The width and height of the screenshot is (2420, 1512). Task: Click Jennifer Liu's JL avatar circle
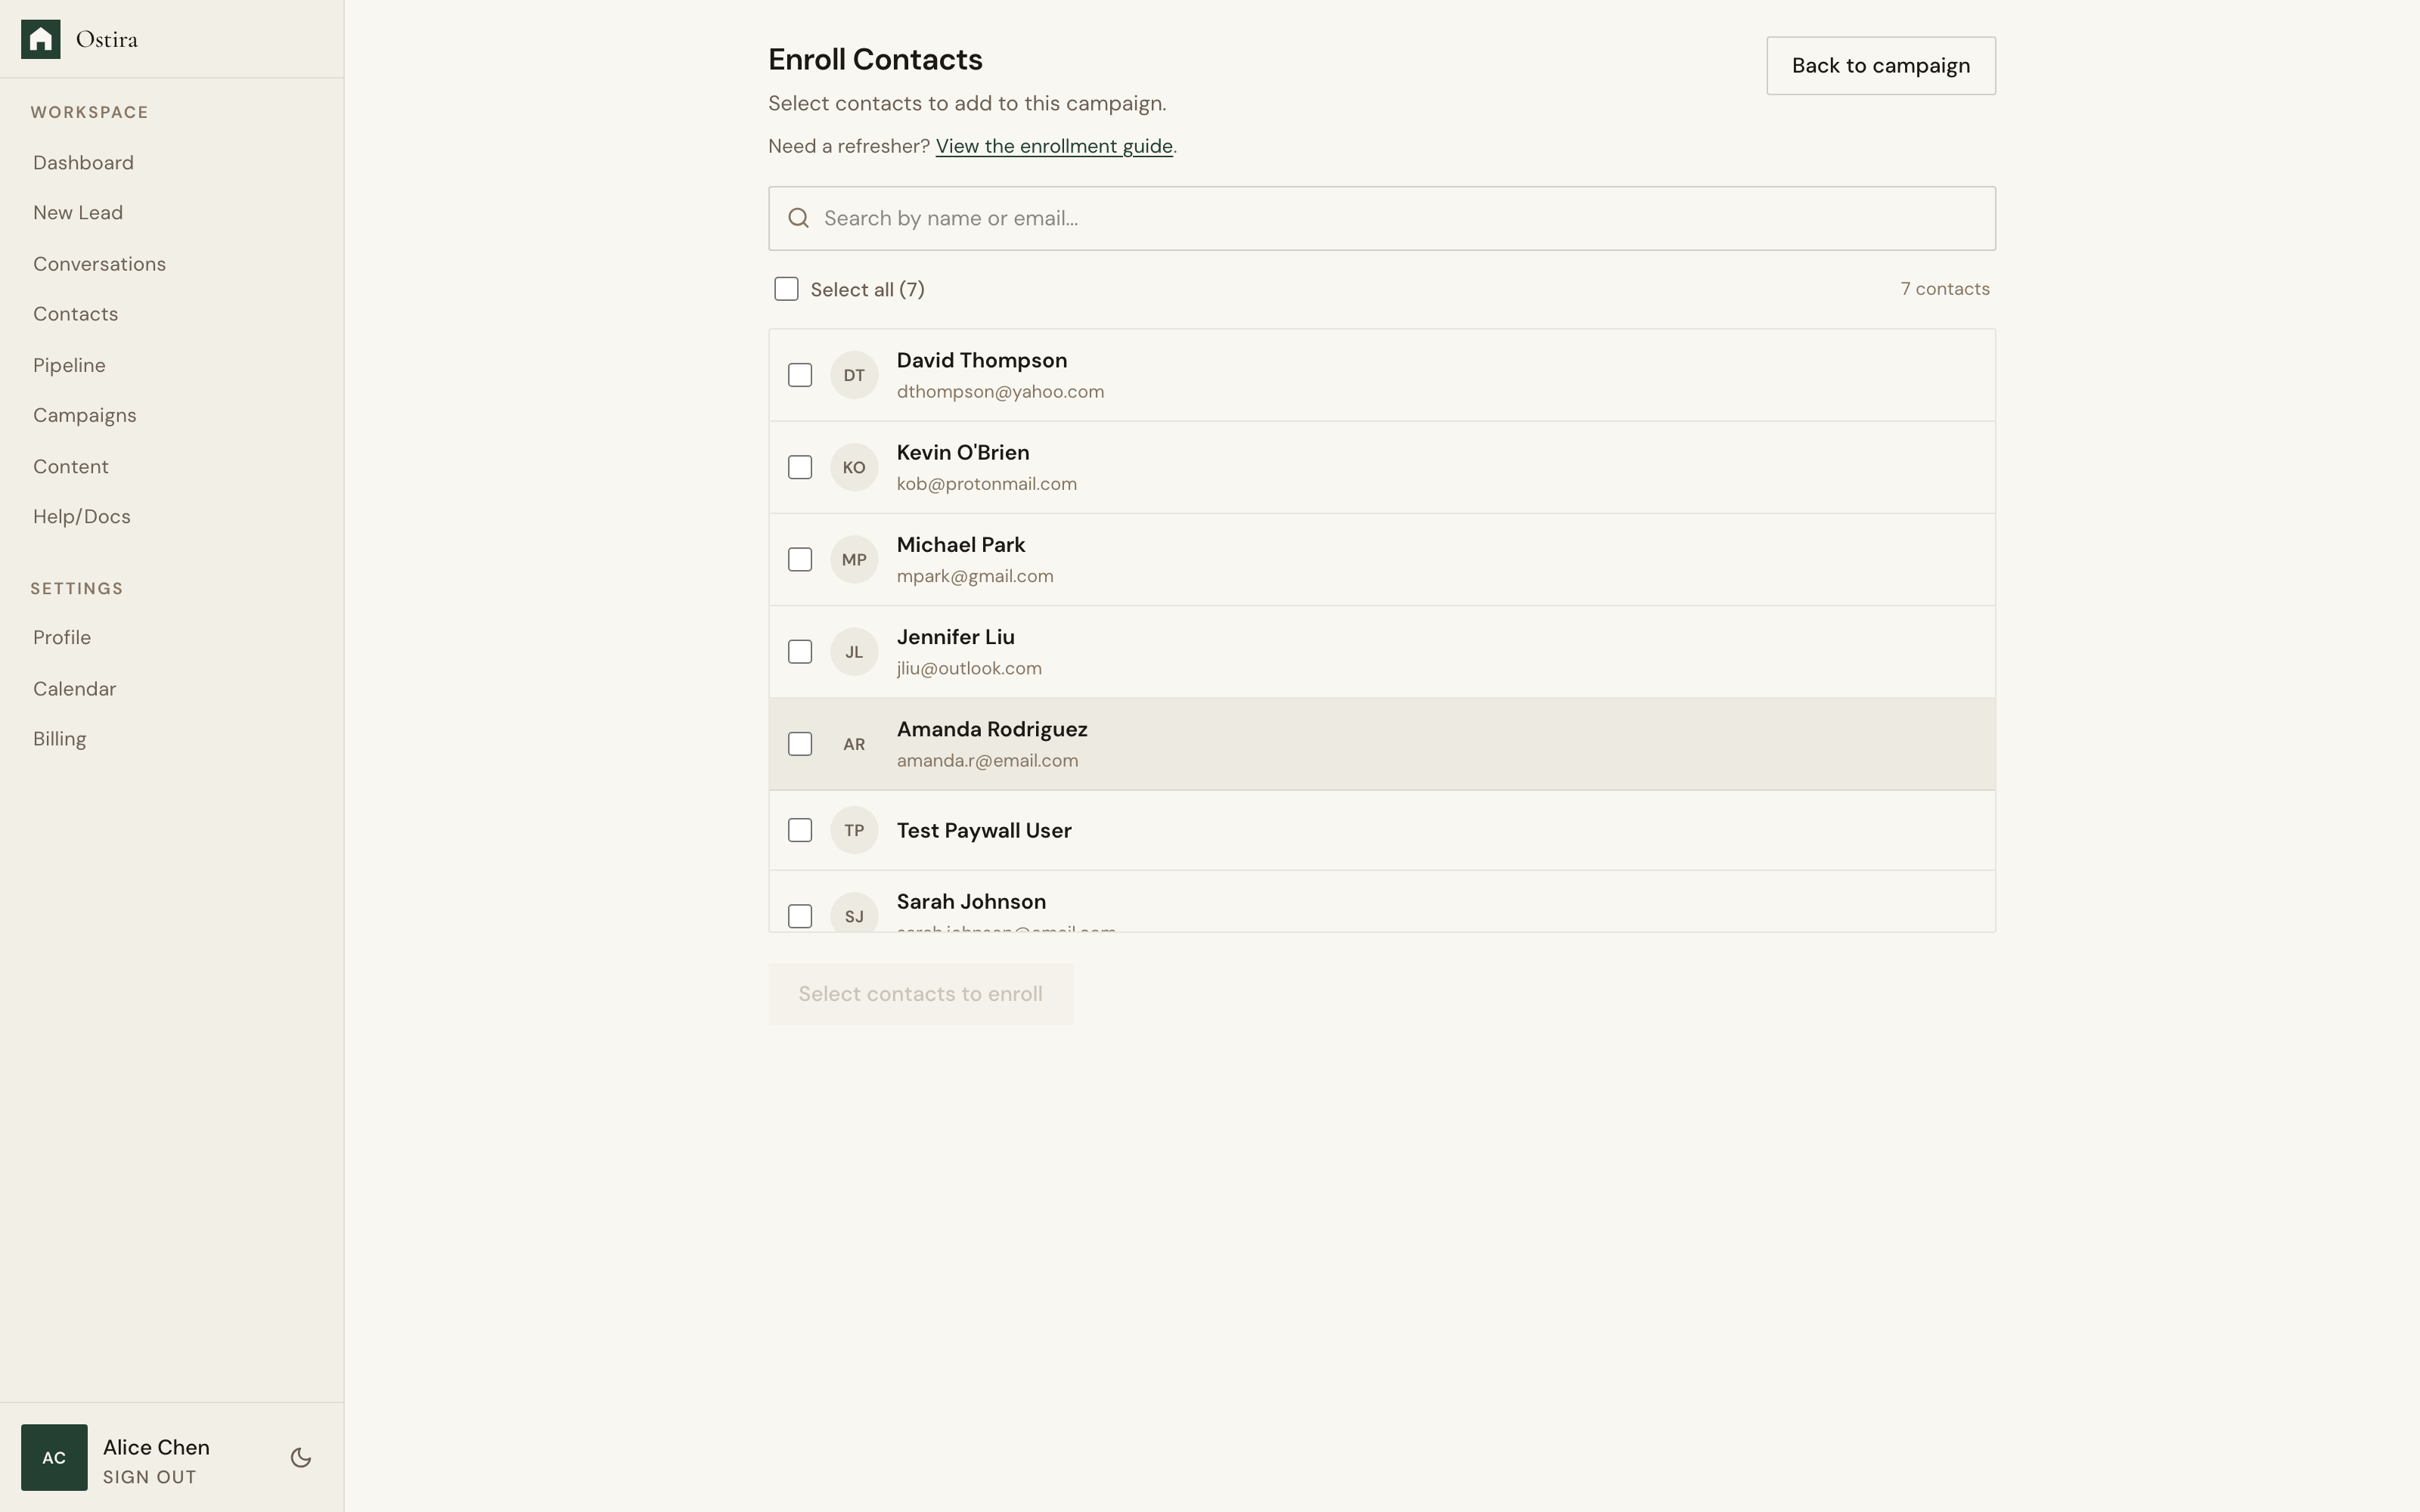pos(854,651)
